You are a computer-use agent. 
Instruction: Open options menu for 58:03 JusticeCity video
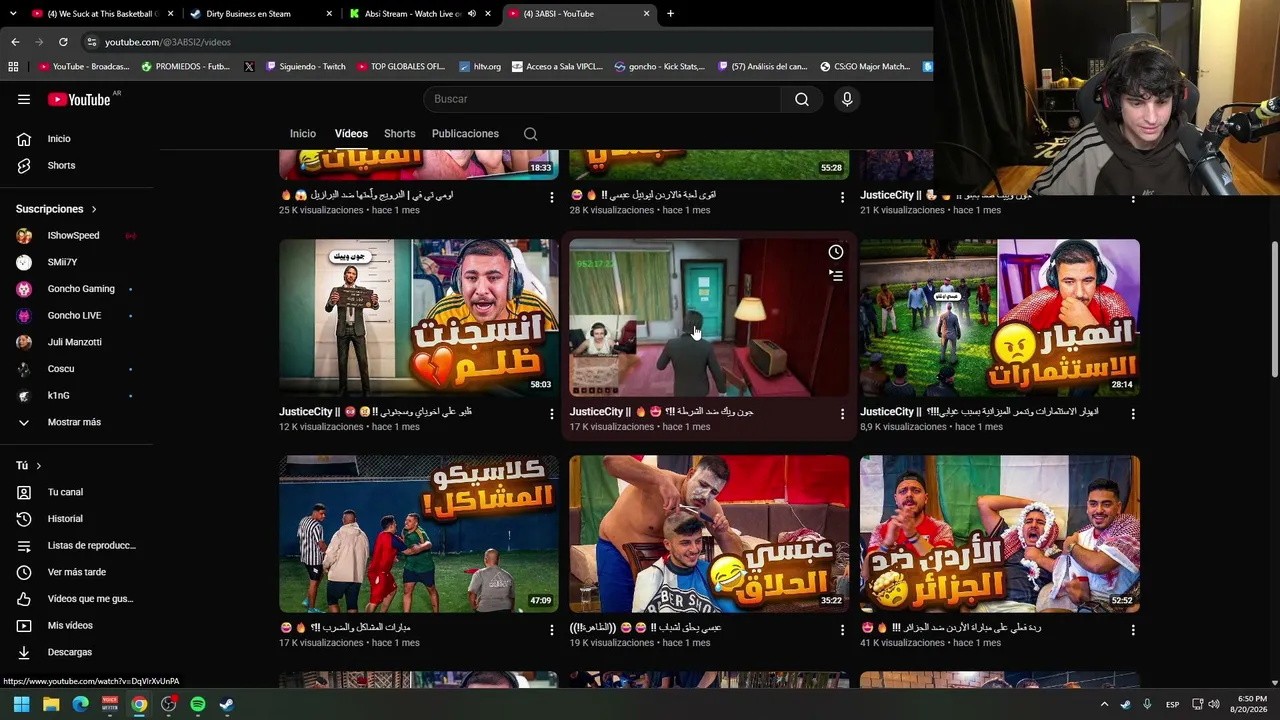point(551,414)
